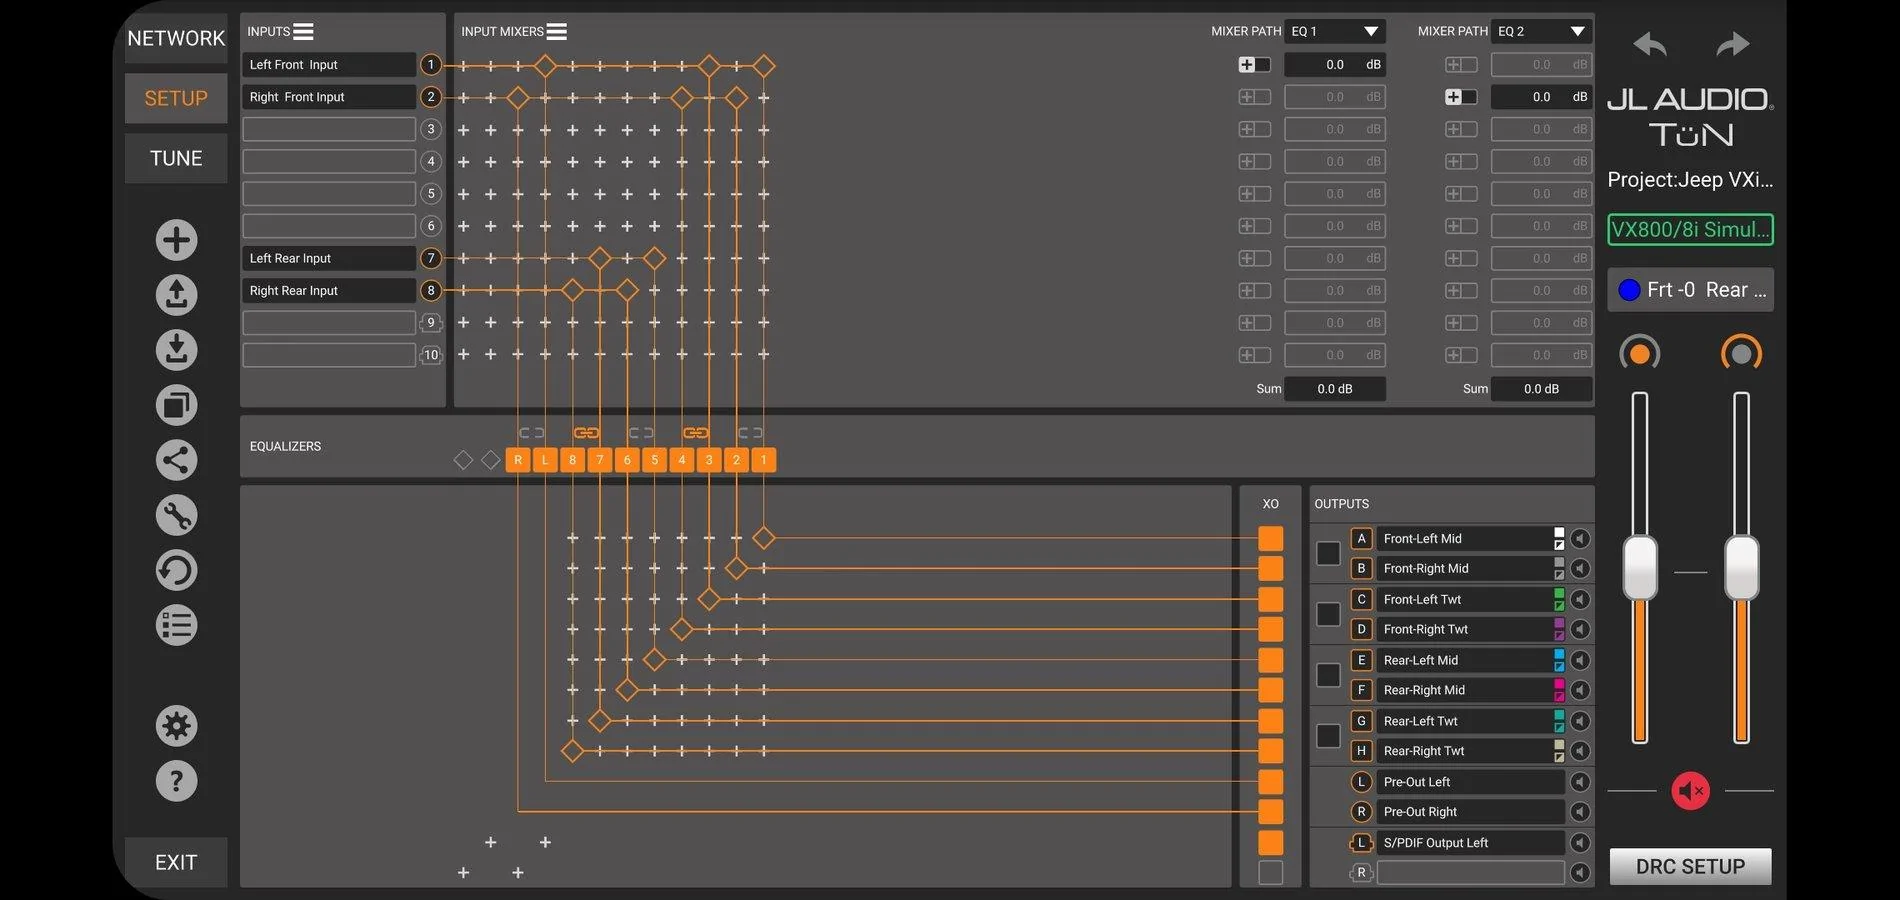
Task: Link equalizers R and L via chain icon
Action: pos(532,433)
